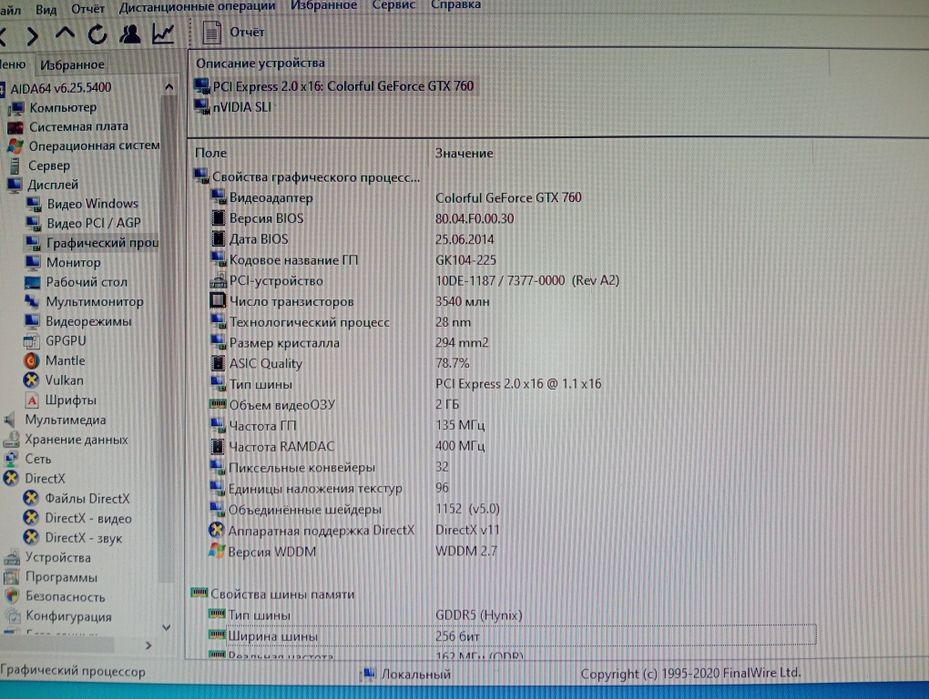Viewport: 929px width, 699px height.
Task: Click the Версия WDDM Windows icon
Action: point(217,551)
